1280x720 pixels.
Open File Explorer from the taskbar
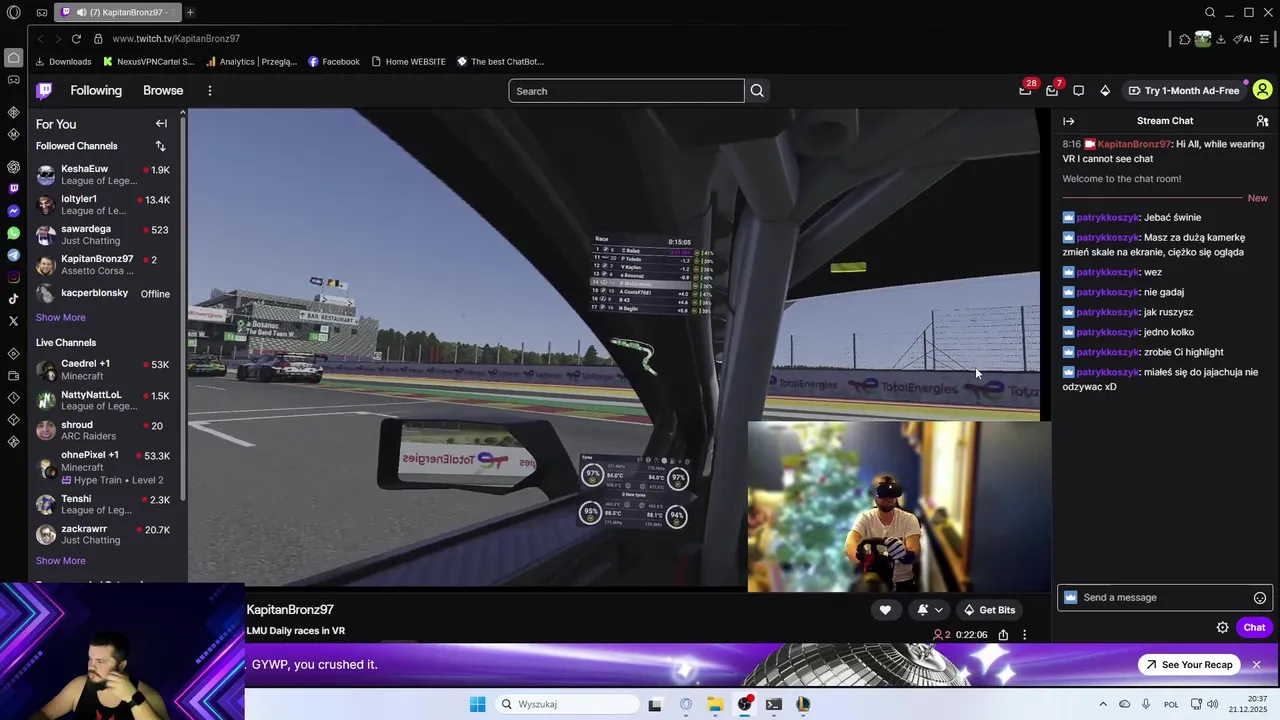tap(715, 704)
